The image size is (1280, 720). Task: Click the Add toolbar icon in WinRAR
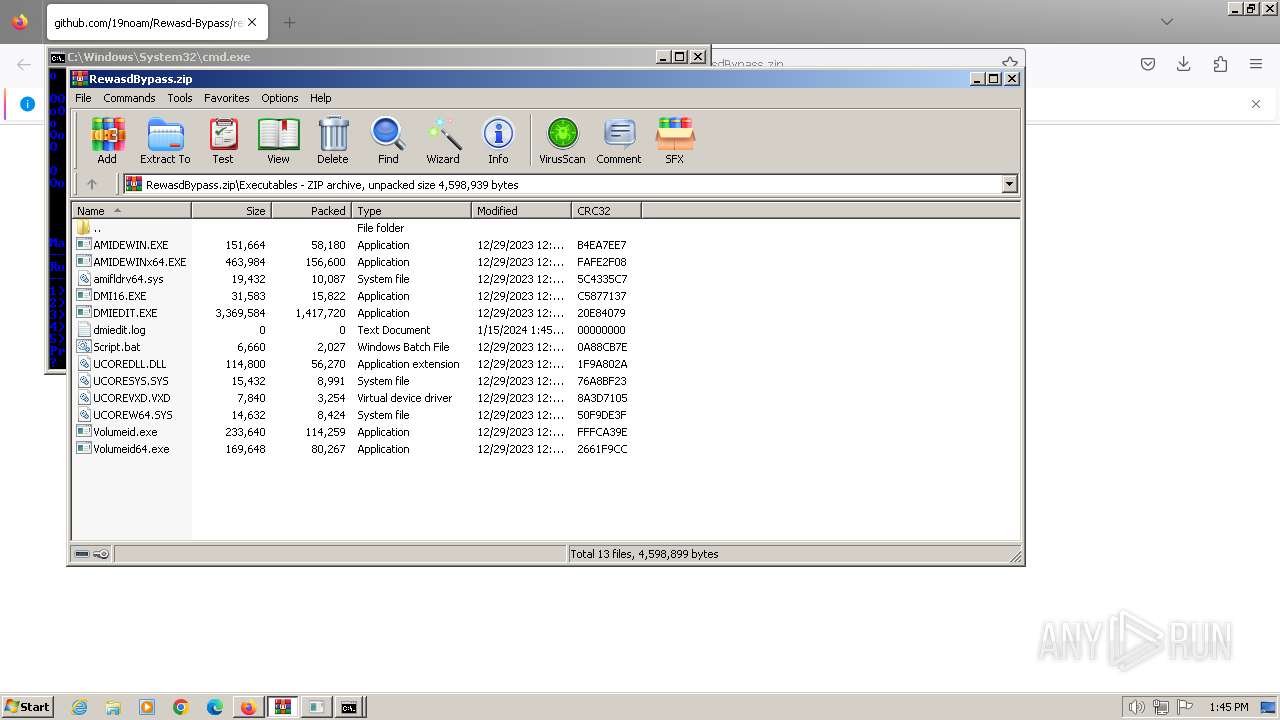(x=107, y=140)
